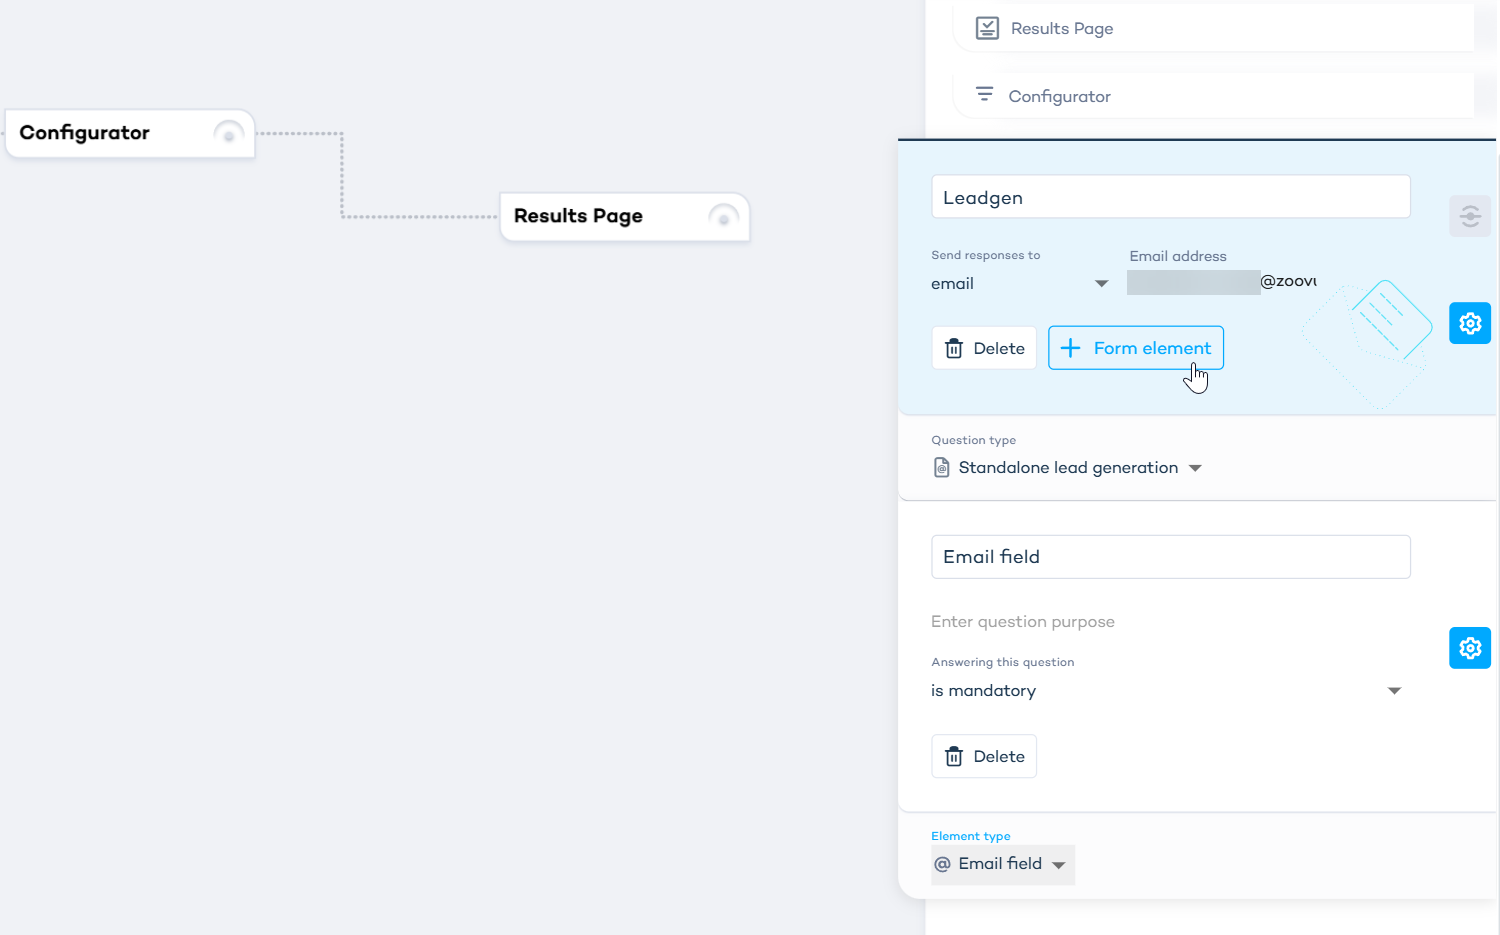Select Configurator item in the side list
1500x935 pixels.
1213,96
